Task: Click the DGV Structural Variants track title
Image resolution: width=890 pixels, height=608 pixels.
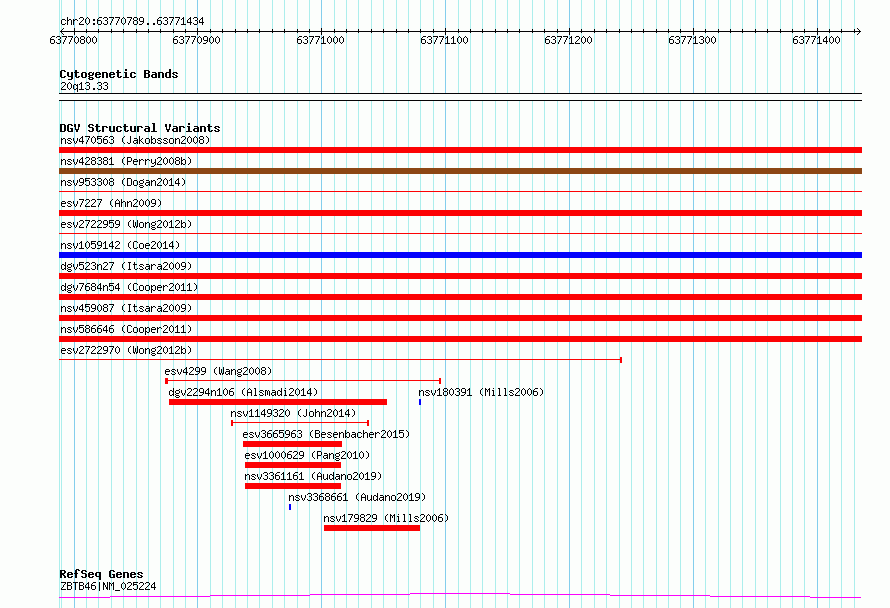Action: tap(140, 128)
